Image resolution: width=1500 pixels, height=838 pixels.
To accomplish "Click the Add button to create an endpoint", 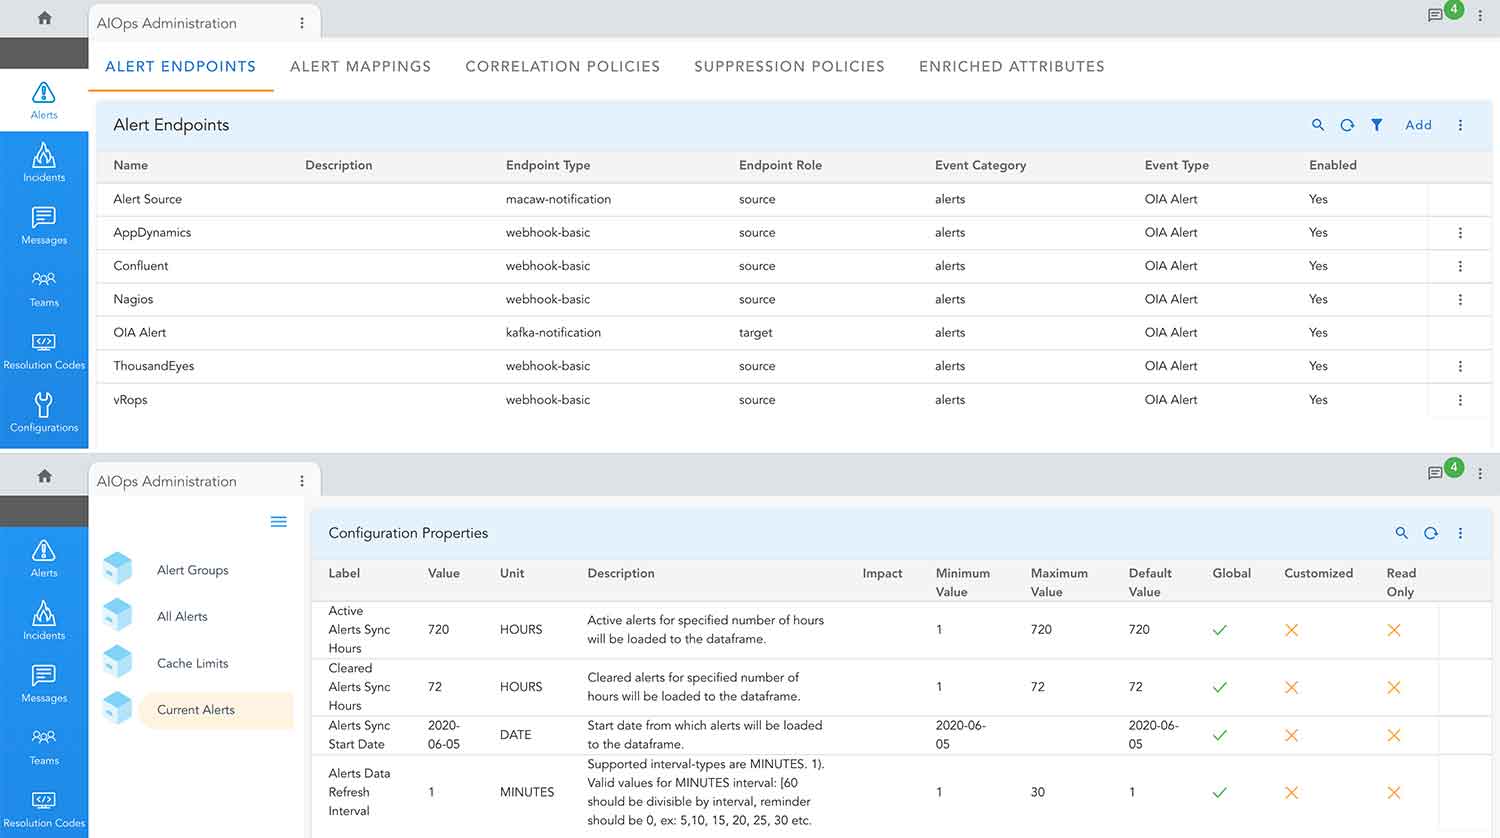I will [1418, 125].
